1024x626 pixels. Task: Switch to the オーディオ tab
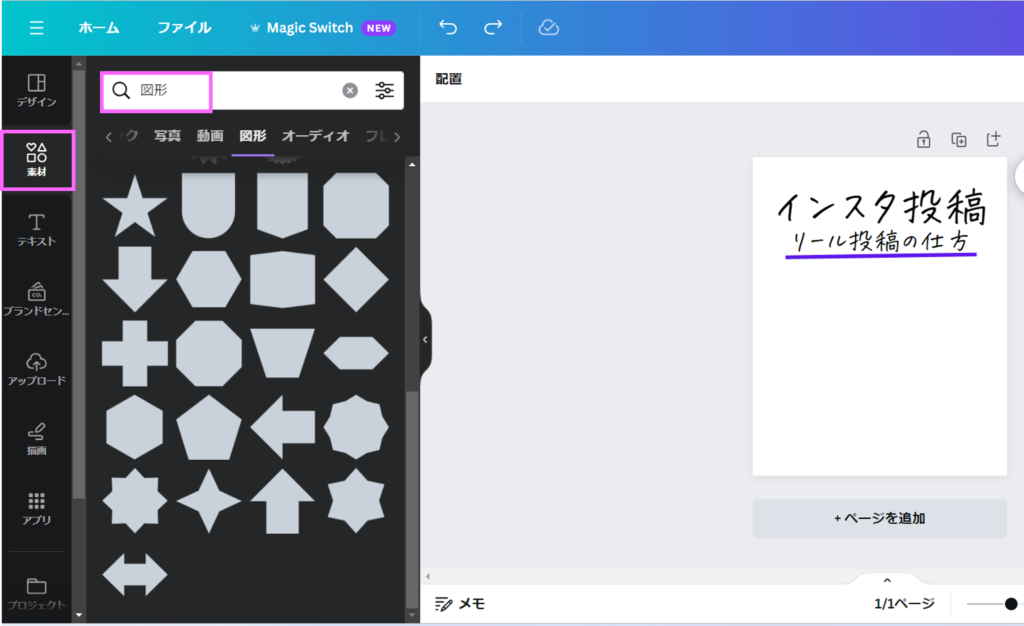[x=315, y=136]
